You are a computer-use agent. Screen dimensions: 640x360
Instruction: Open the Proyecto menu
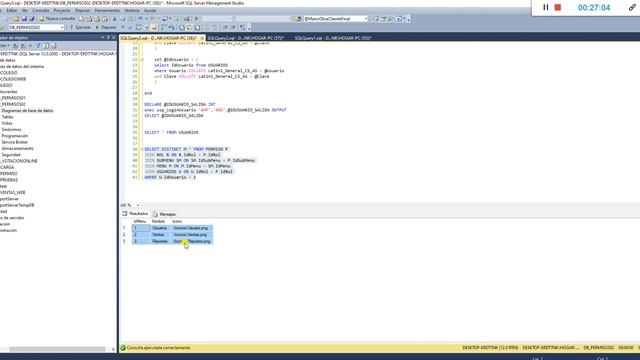click(x=62, y=11)
